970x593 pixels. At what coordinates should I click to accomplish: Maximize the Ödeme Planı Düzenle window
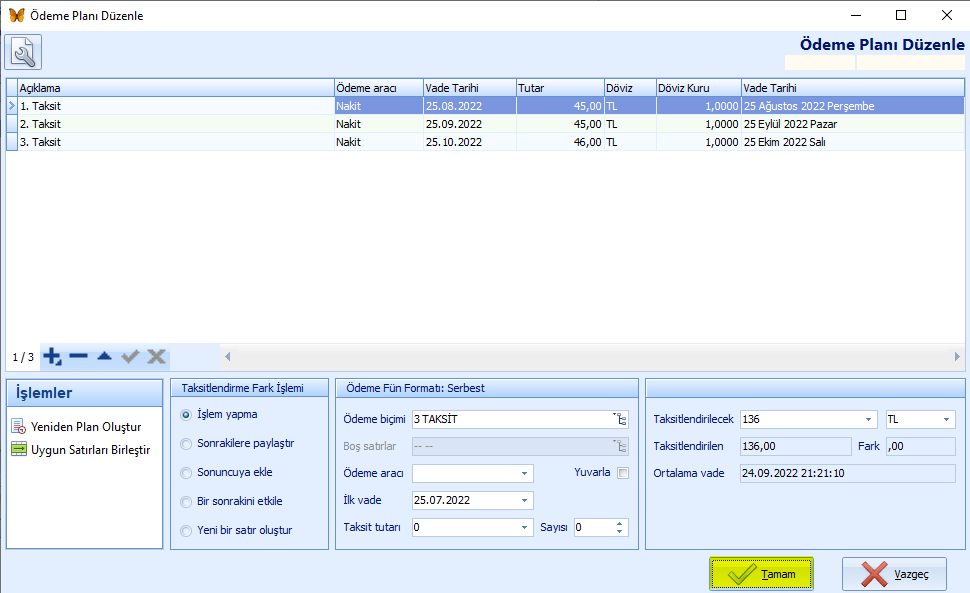click(x=901, y=15)
